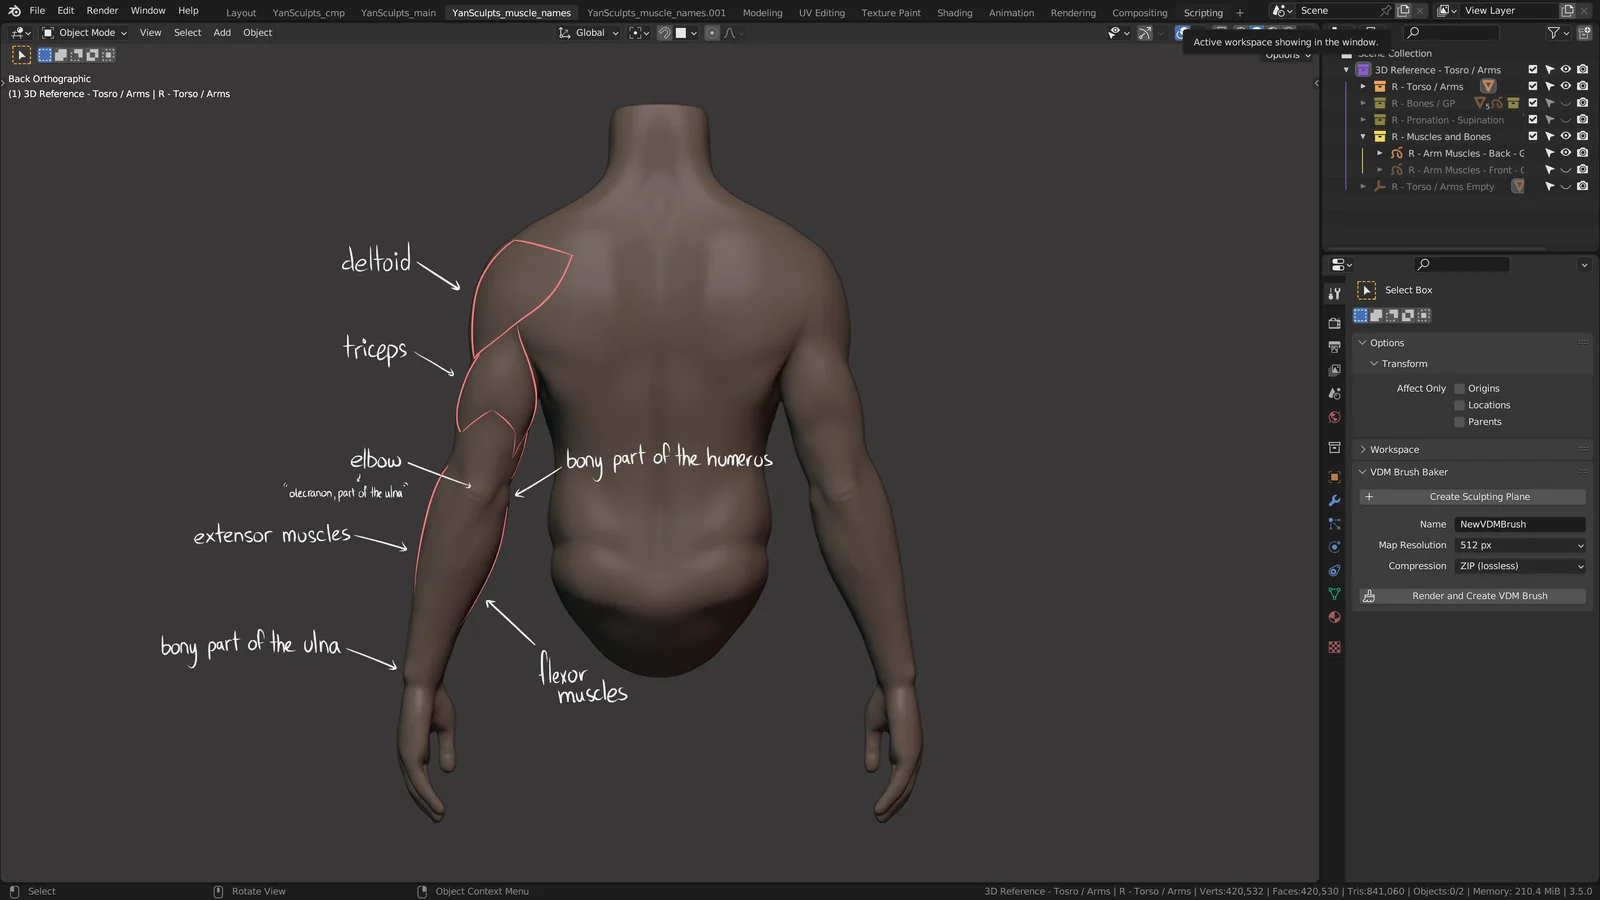The height and width of the screenshot is (900, 1600).
Task: Hide the R - Arm Muscles - Back object with its eye icon
Action: [1564, 153]
